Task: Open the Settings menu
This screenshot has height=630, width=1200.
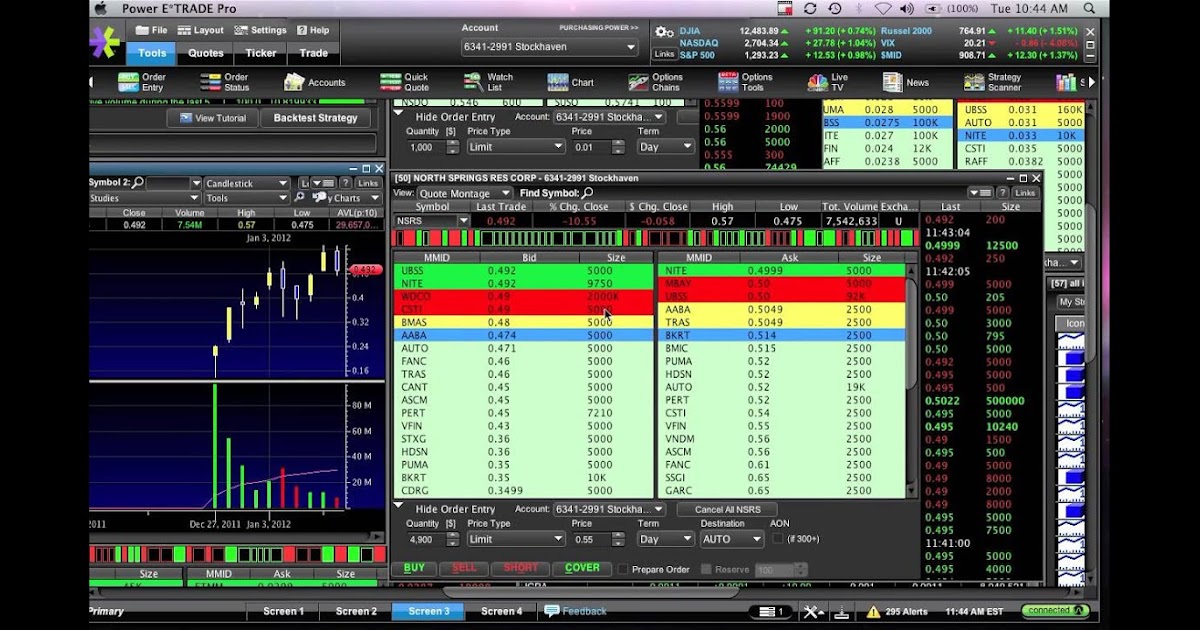Action: click(260, 30)
